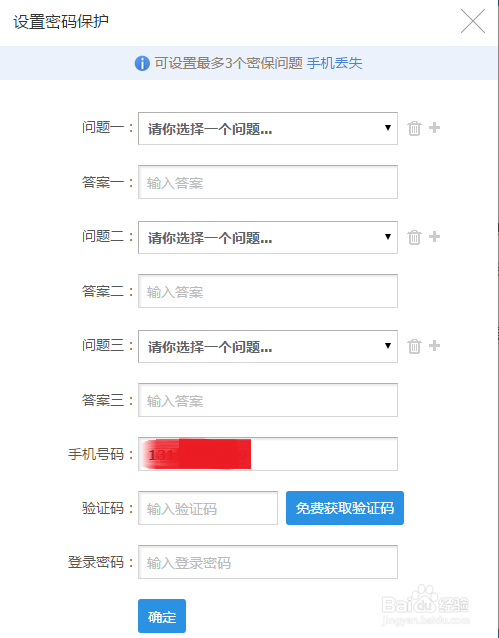Focus the 登录密码 password field

(x=268, y=562)
